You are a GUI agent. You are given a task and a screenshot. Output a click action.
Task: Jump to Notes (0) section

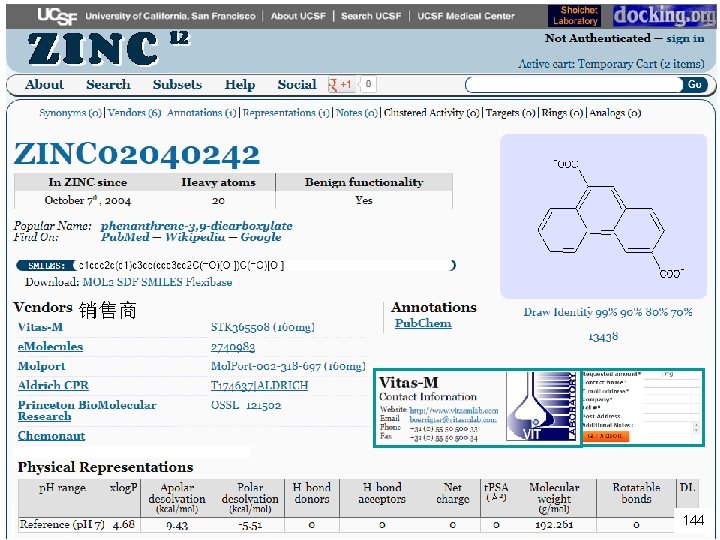(357, 113)
